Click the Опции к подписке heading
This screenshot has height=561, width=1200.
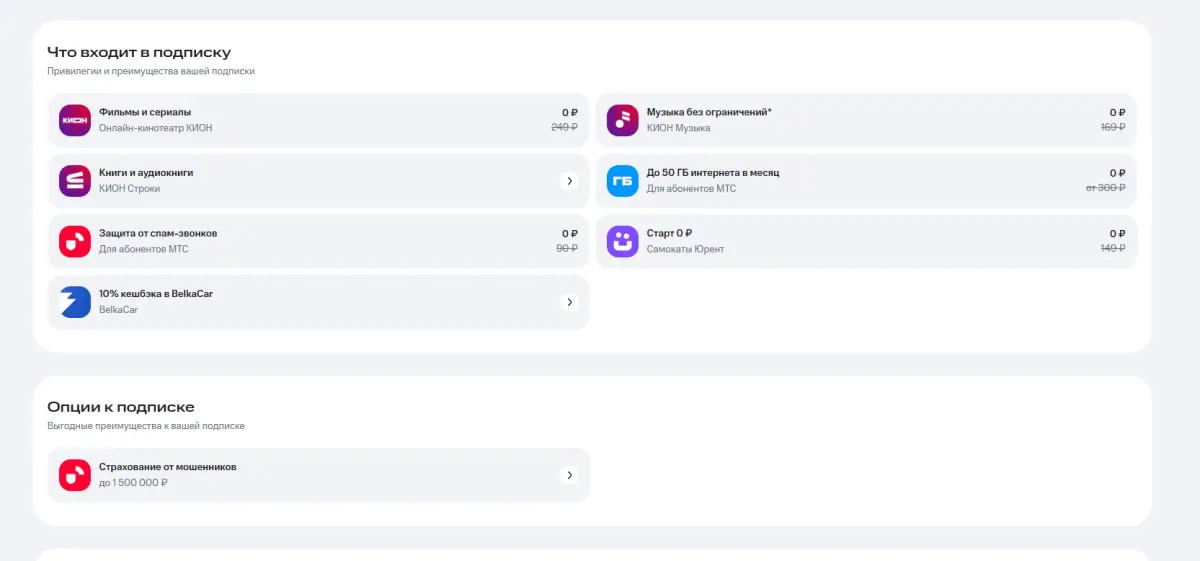pyautogui.click(x=121, y=407)
